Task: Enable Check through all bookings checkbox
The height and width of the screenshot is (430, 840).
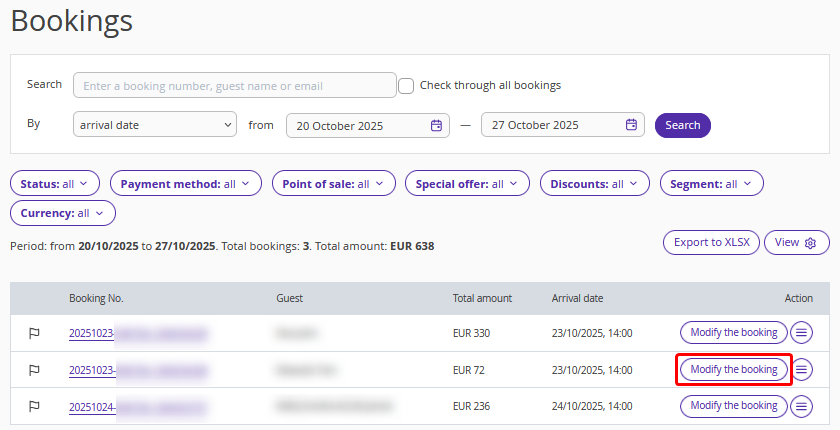Action: point(406,86)
